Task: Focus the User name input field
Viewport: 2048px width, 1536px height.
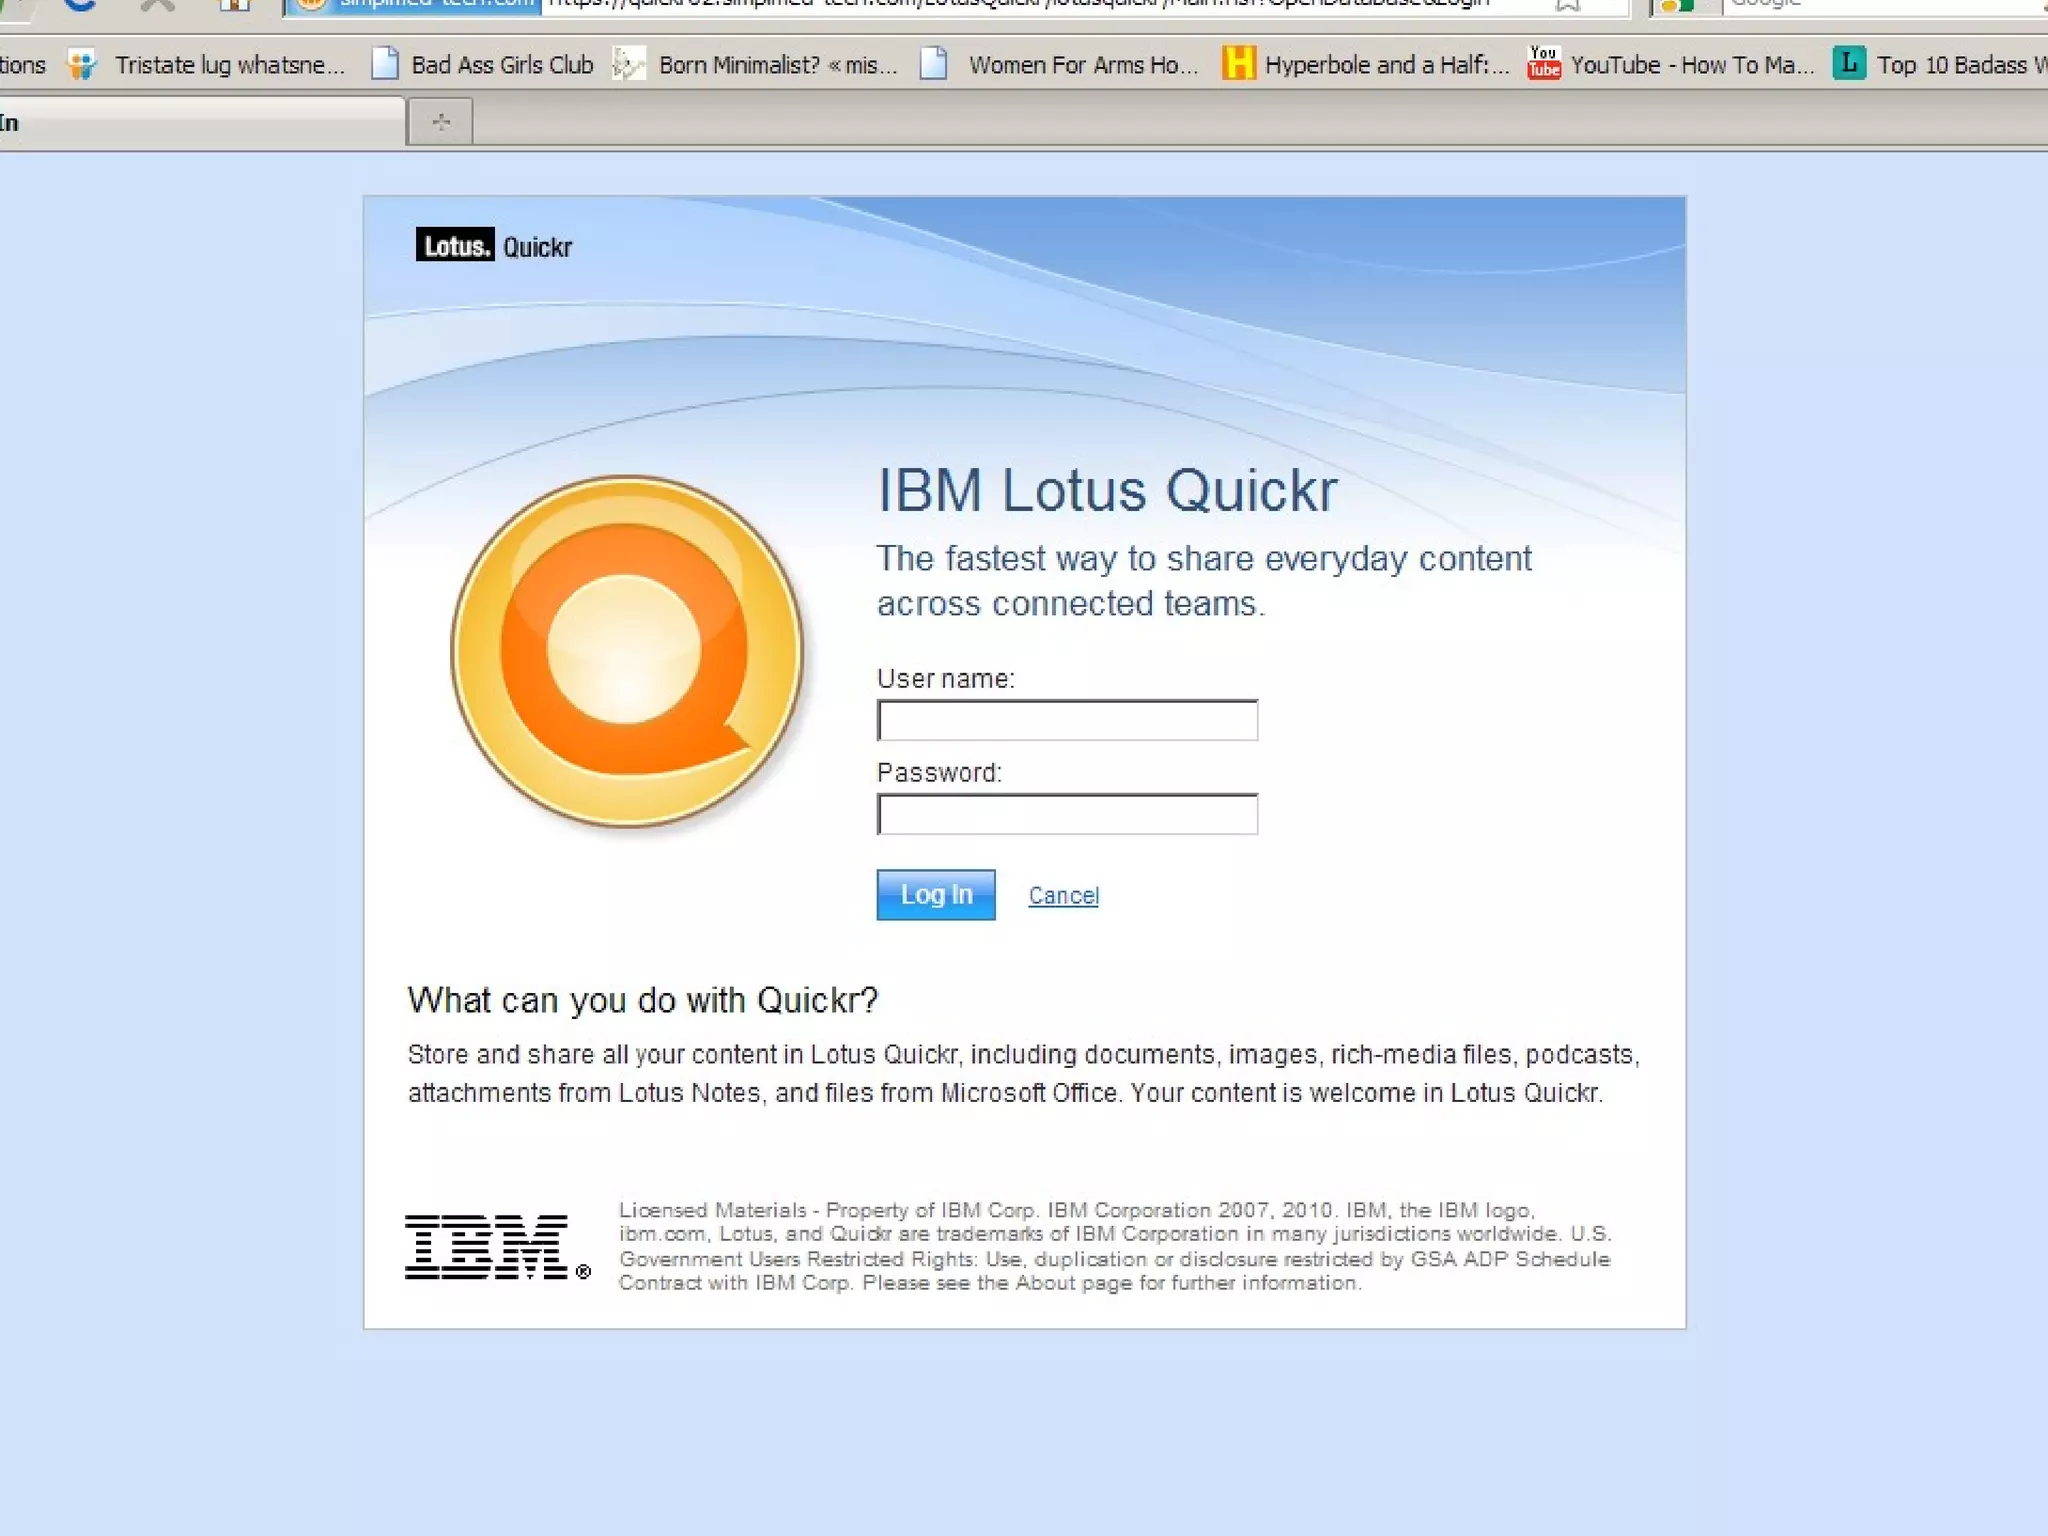Action: (x=1067, y=720)
